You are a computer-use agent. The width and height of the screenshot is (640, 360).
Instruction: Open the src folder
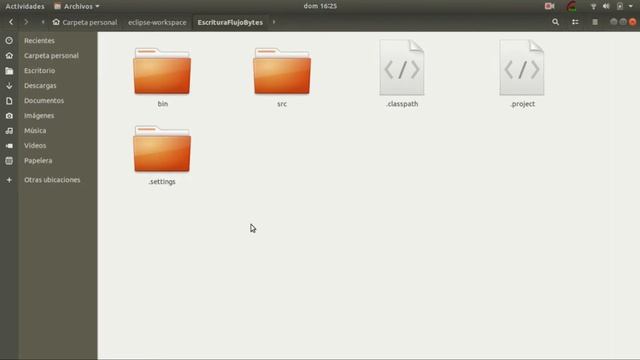point(282,71)
